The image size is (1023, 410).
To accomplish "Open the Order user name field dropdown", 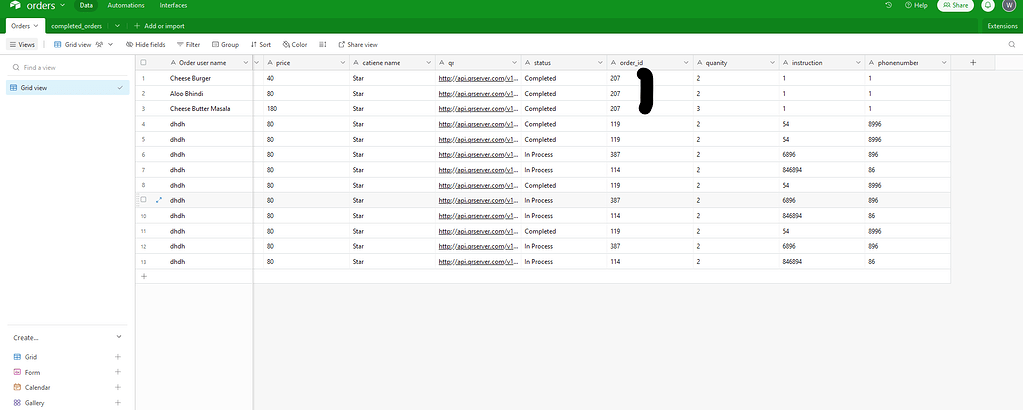I will (x=245, y=63).
